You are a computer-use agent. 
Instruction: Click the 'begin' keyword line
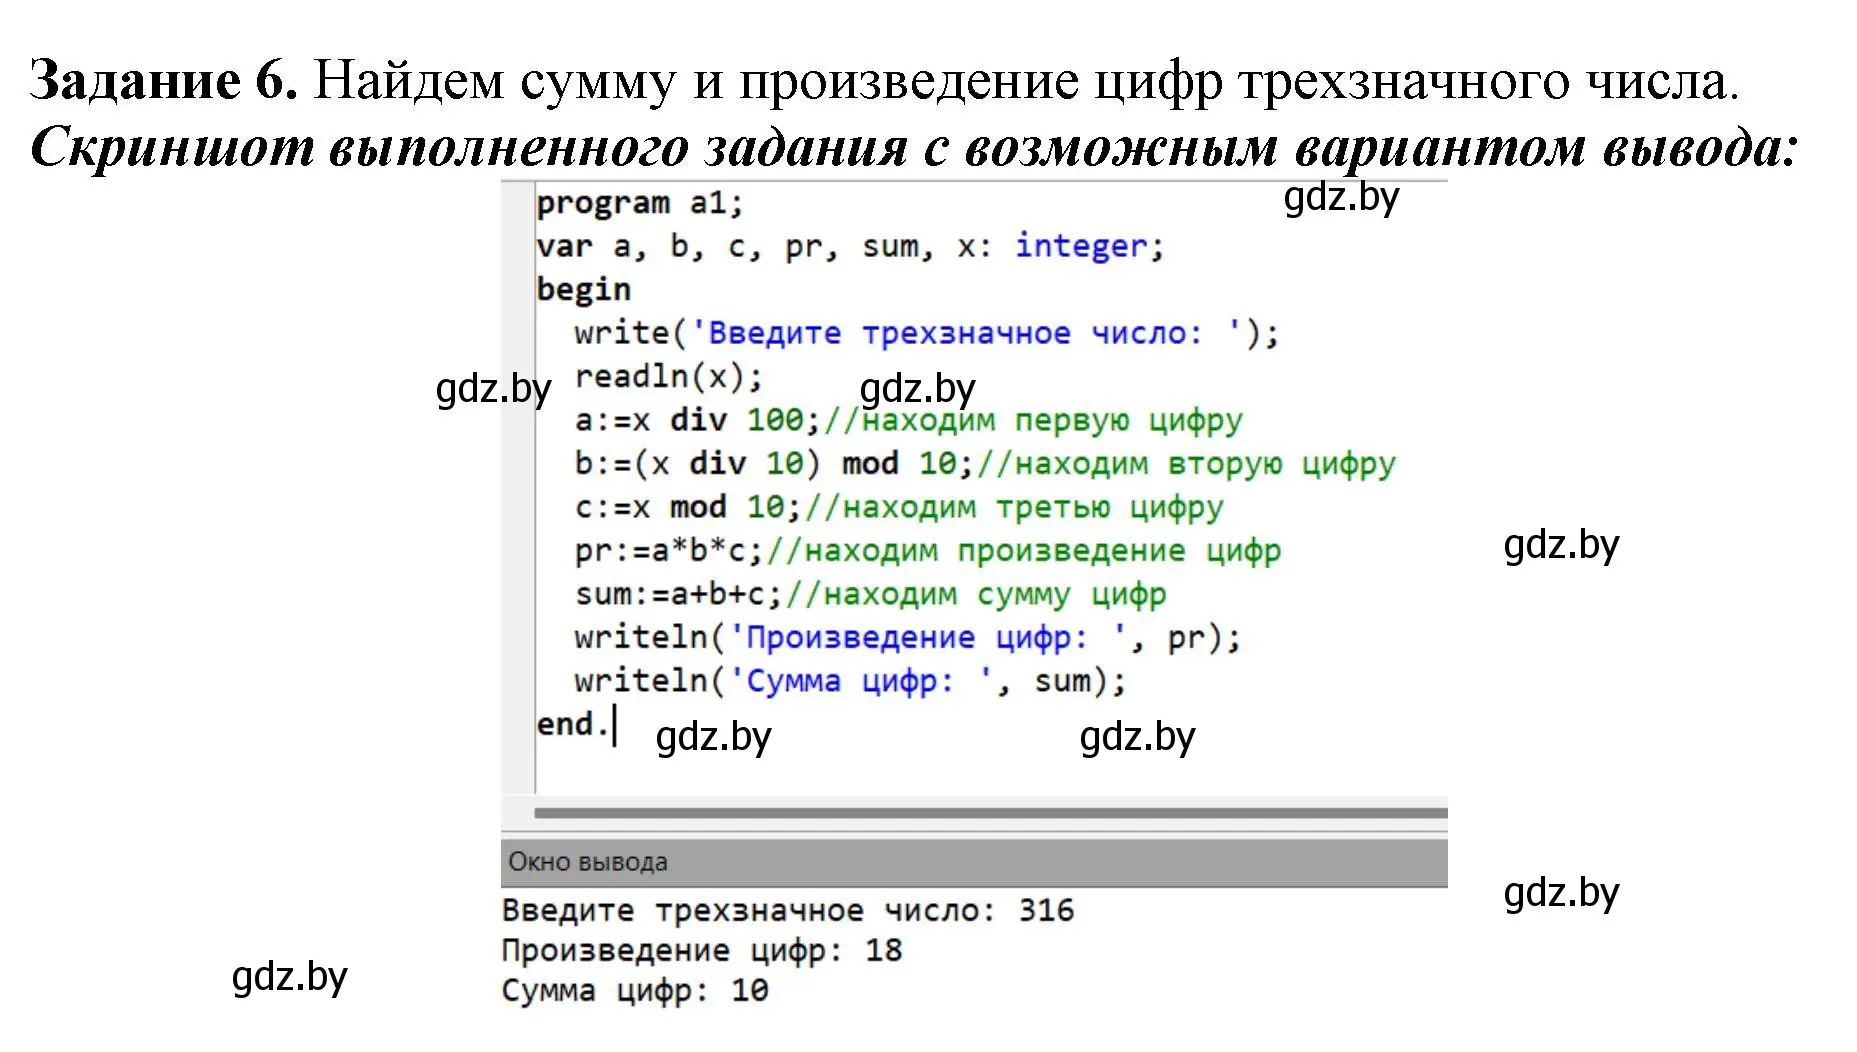point(584,290)
